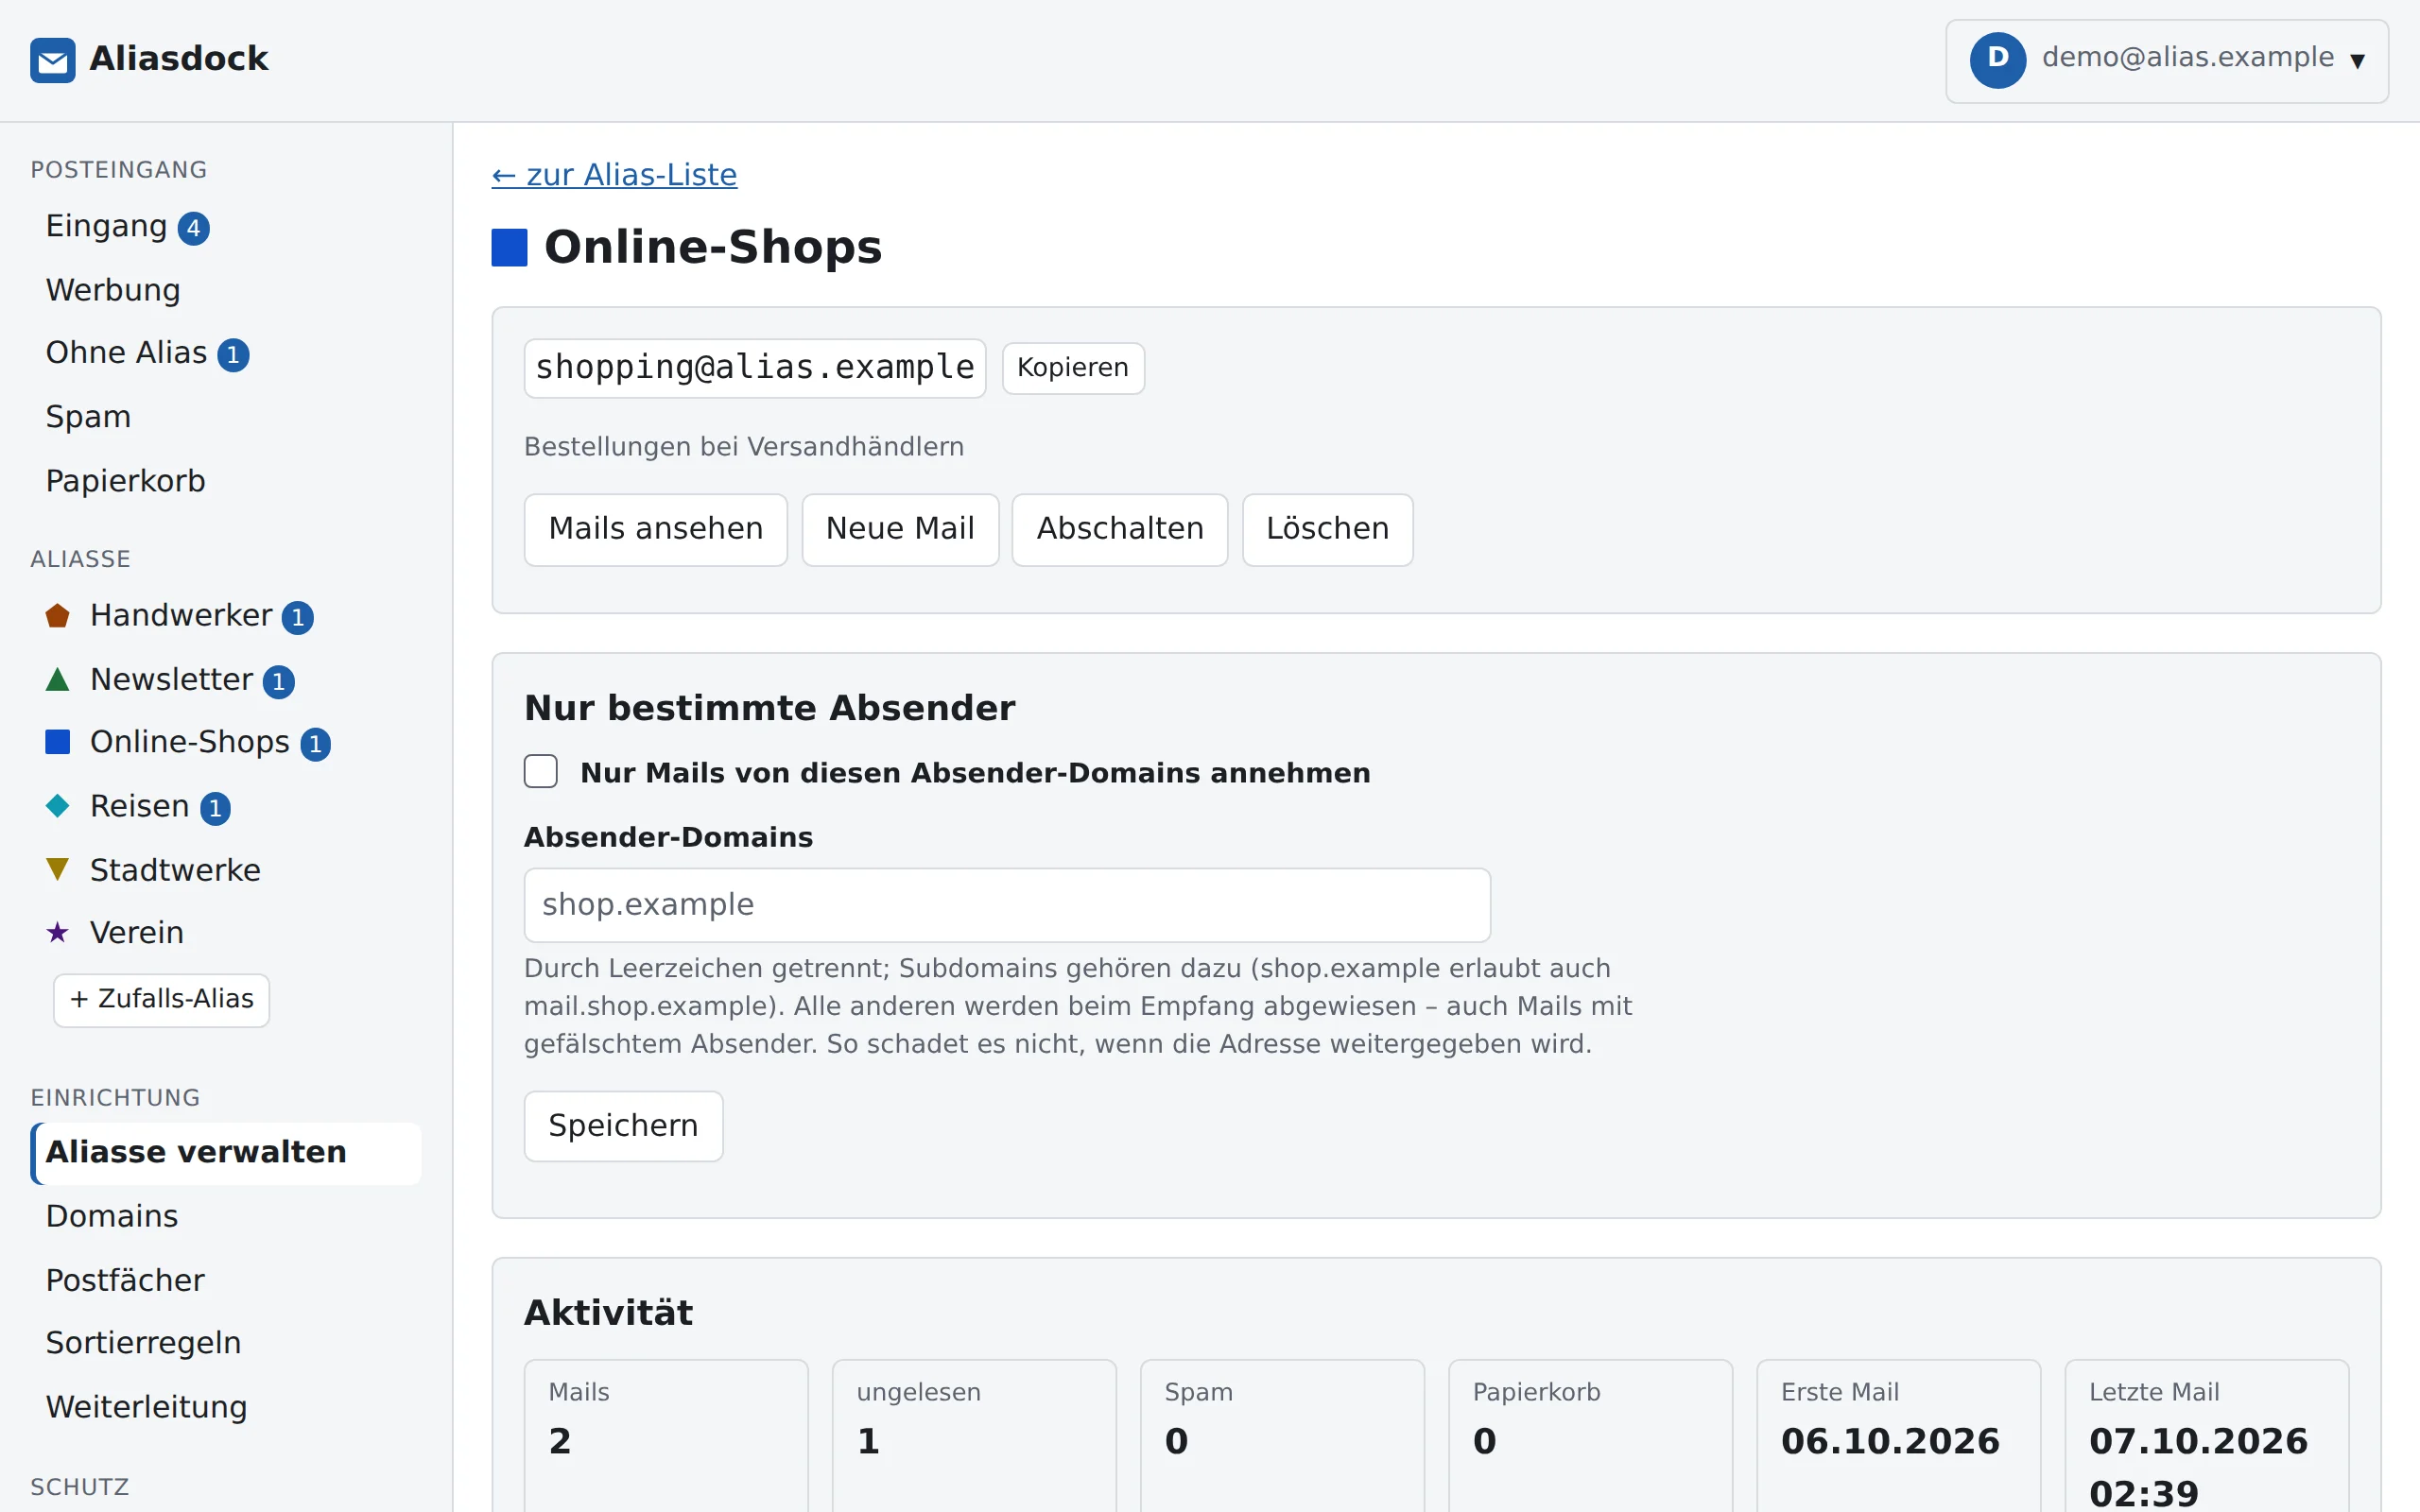Click the blue color square next to Online-Shops heading

(509, 248)
